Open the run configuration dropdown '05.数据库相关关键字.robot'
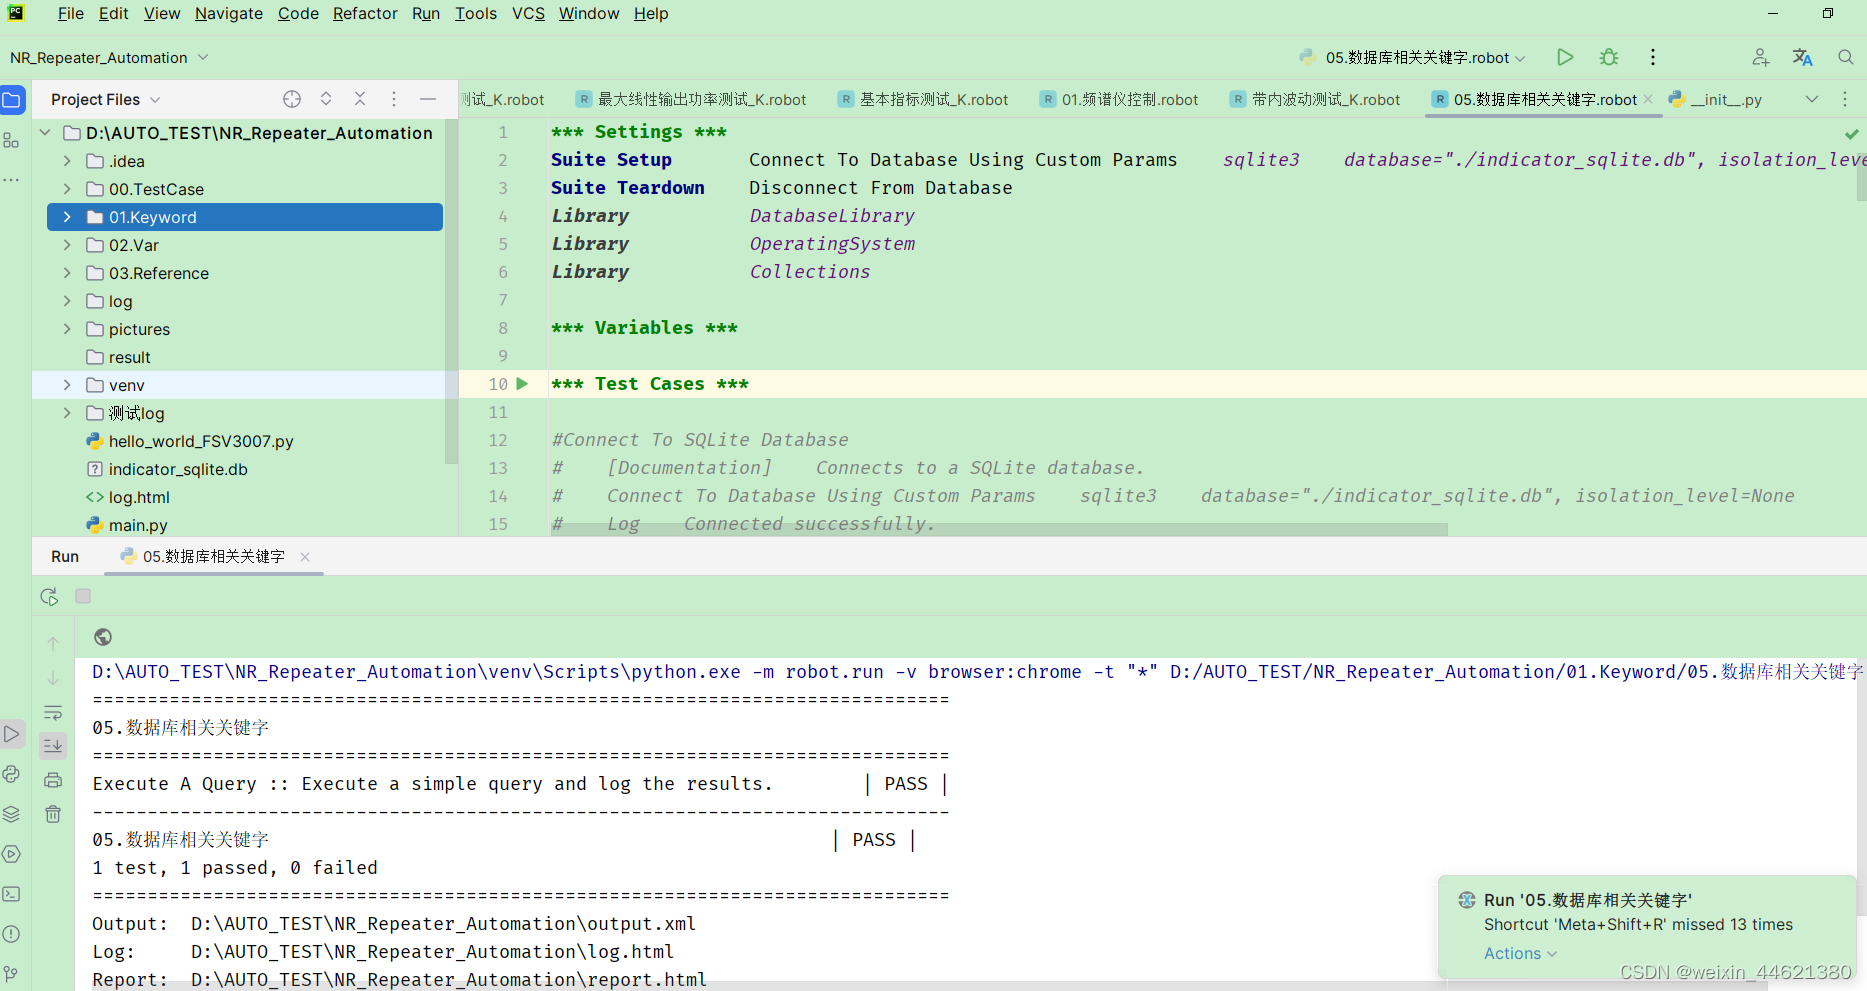This screenshot has width=1867, height=991. coord(1410,57)
